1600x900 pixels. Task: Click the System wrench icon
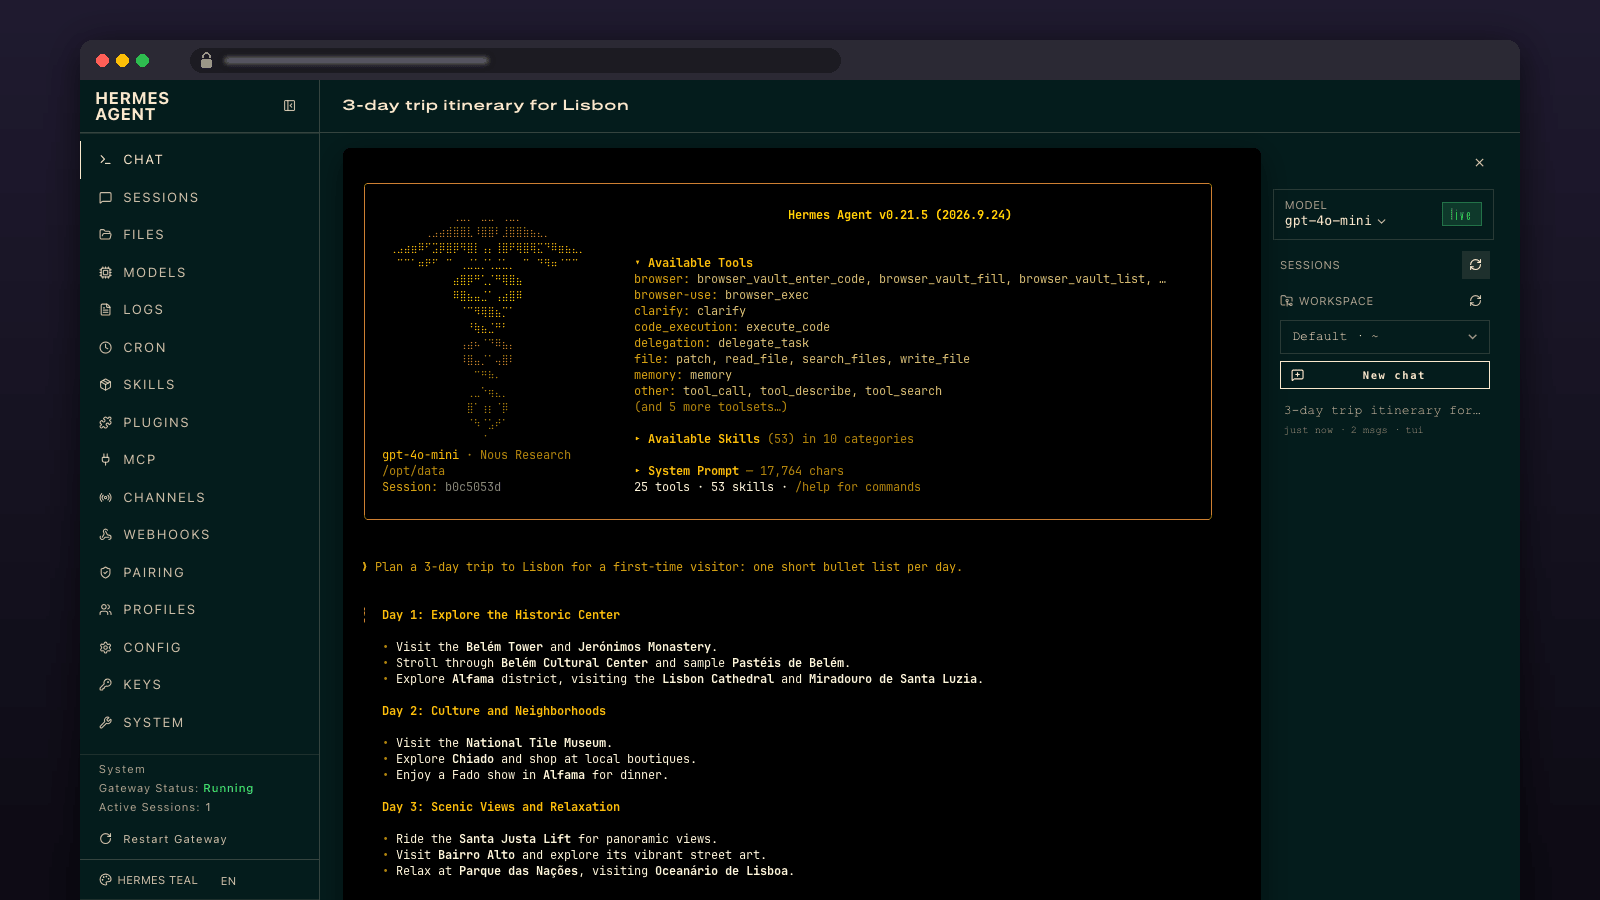point(105,723)
